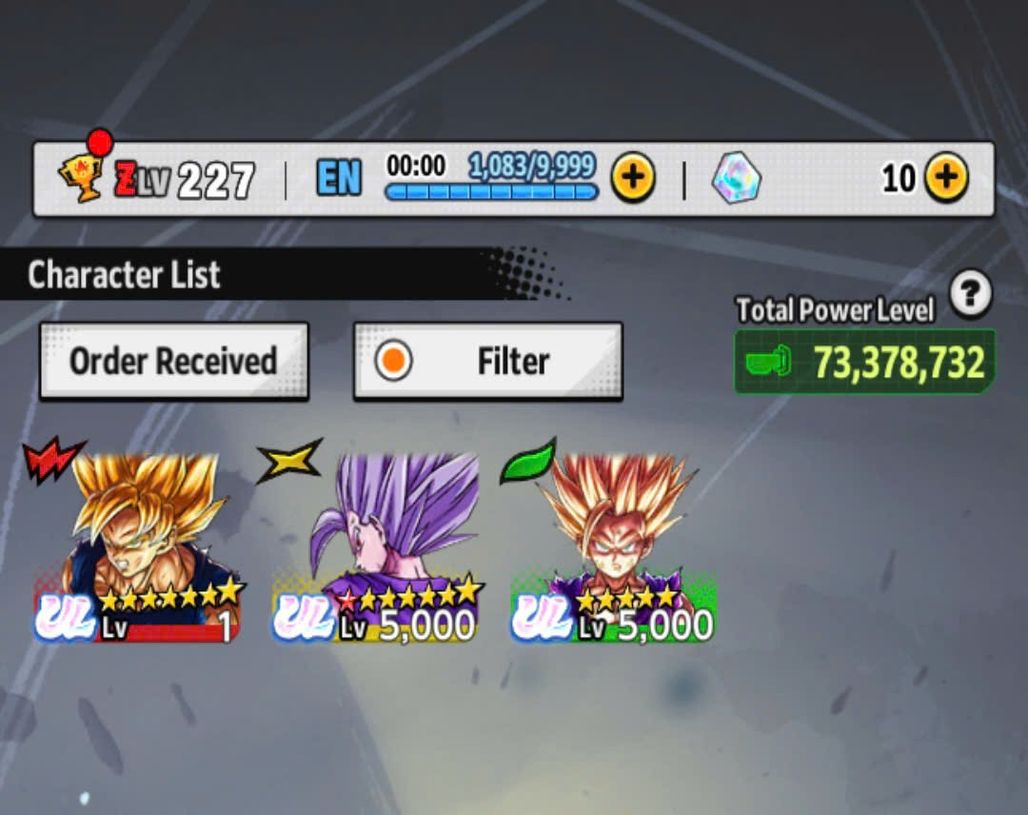Open Total Power Level help question mark
1028x815 pixels.
click(970, 292)
